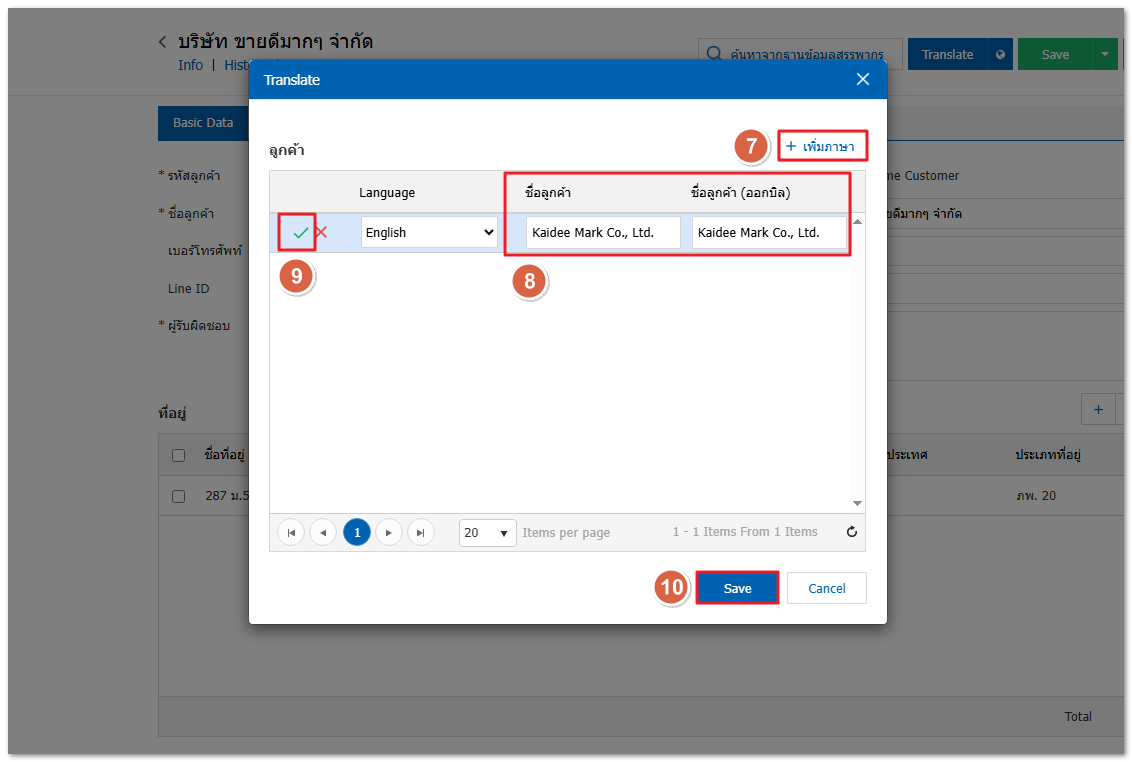This screenshot has width=1132, height=762.
Task: Go to previous page of grid
Action: coord(323,533)
